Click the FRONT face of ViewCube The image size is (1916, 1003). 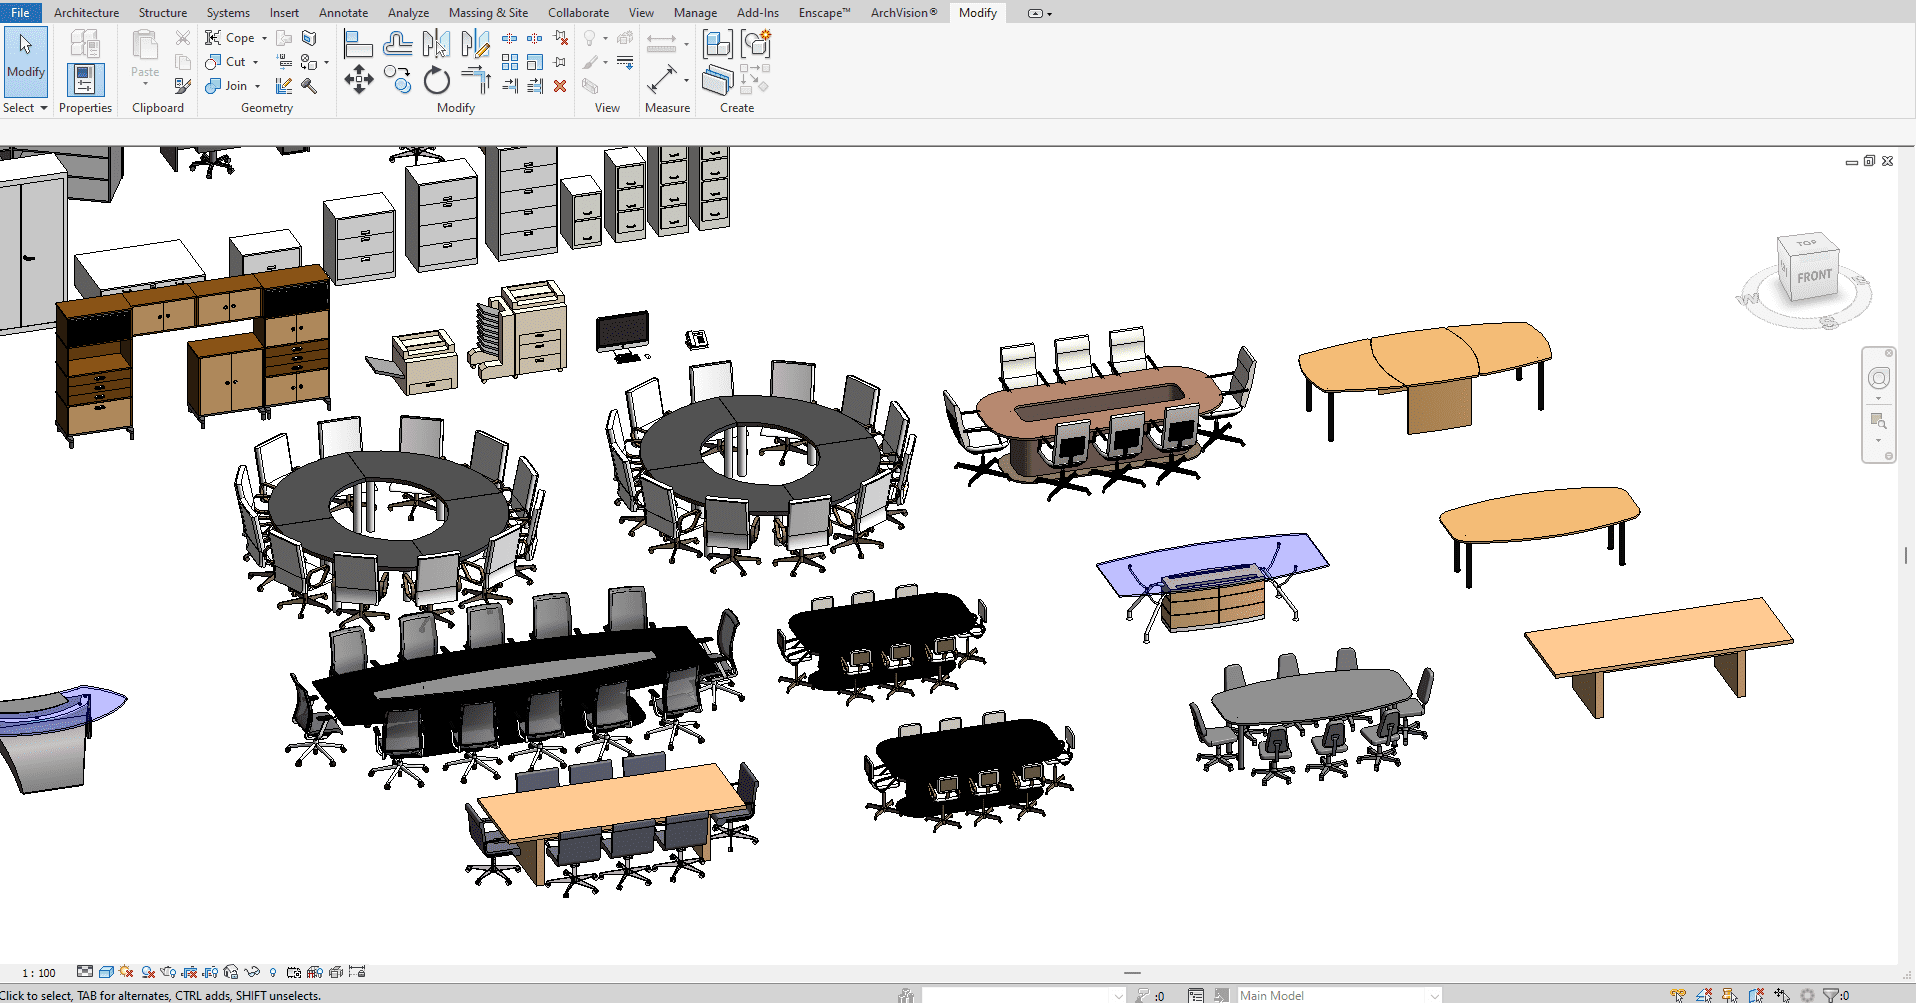pyautogui.click(x=1813, y=276)
